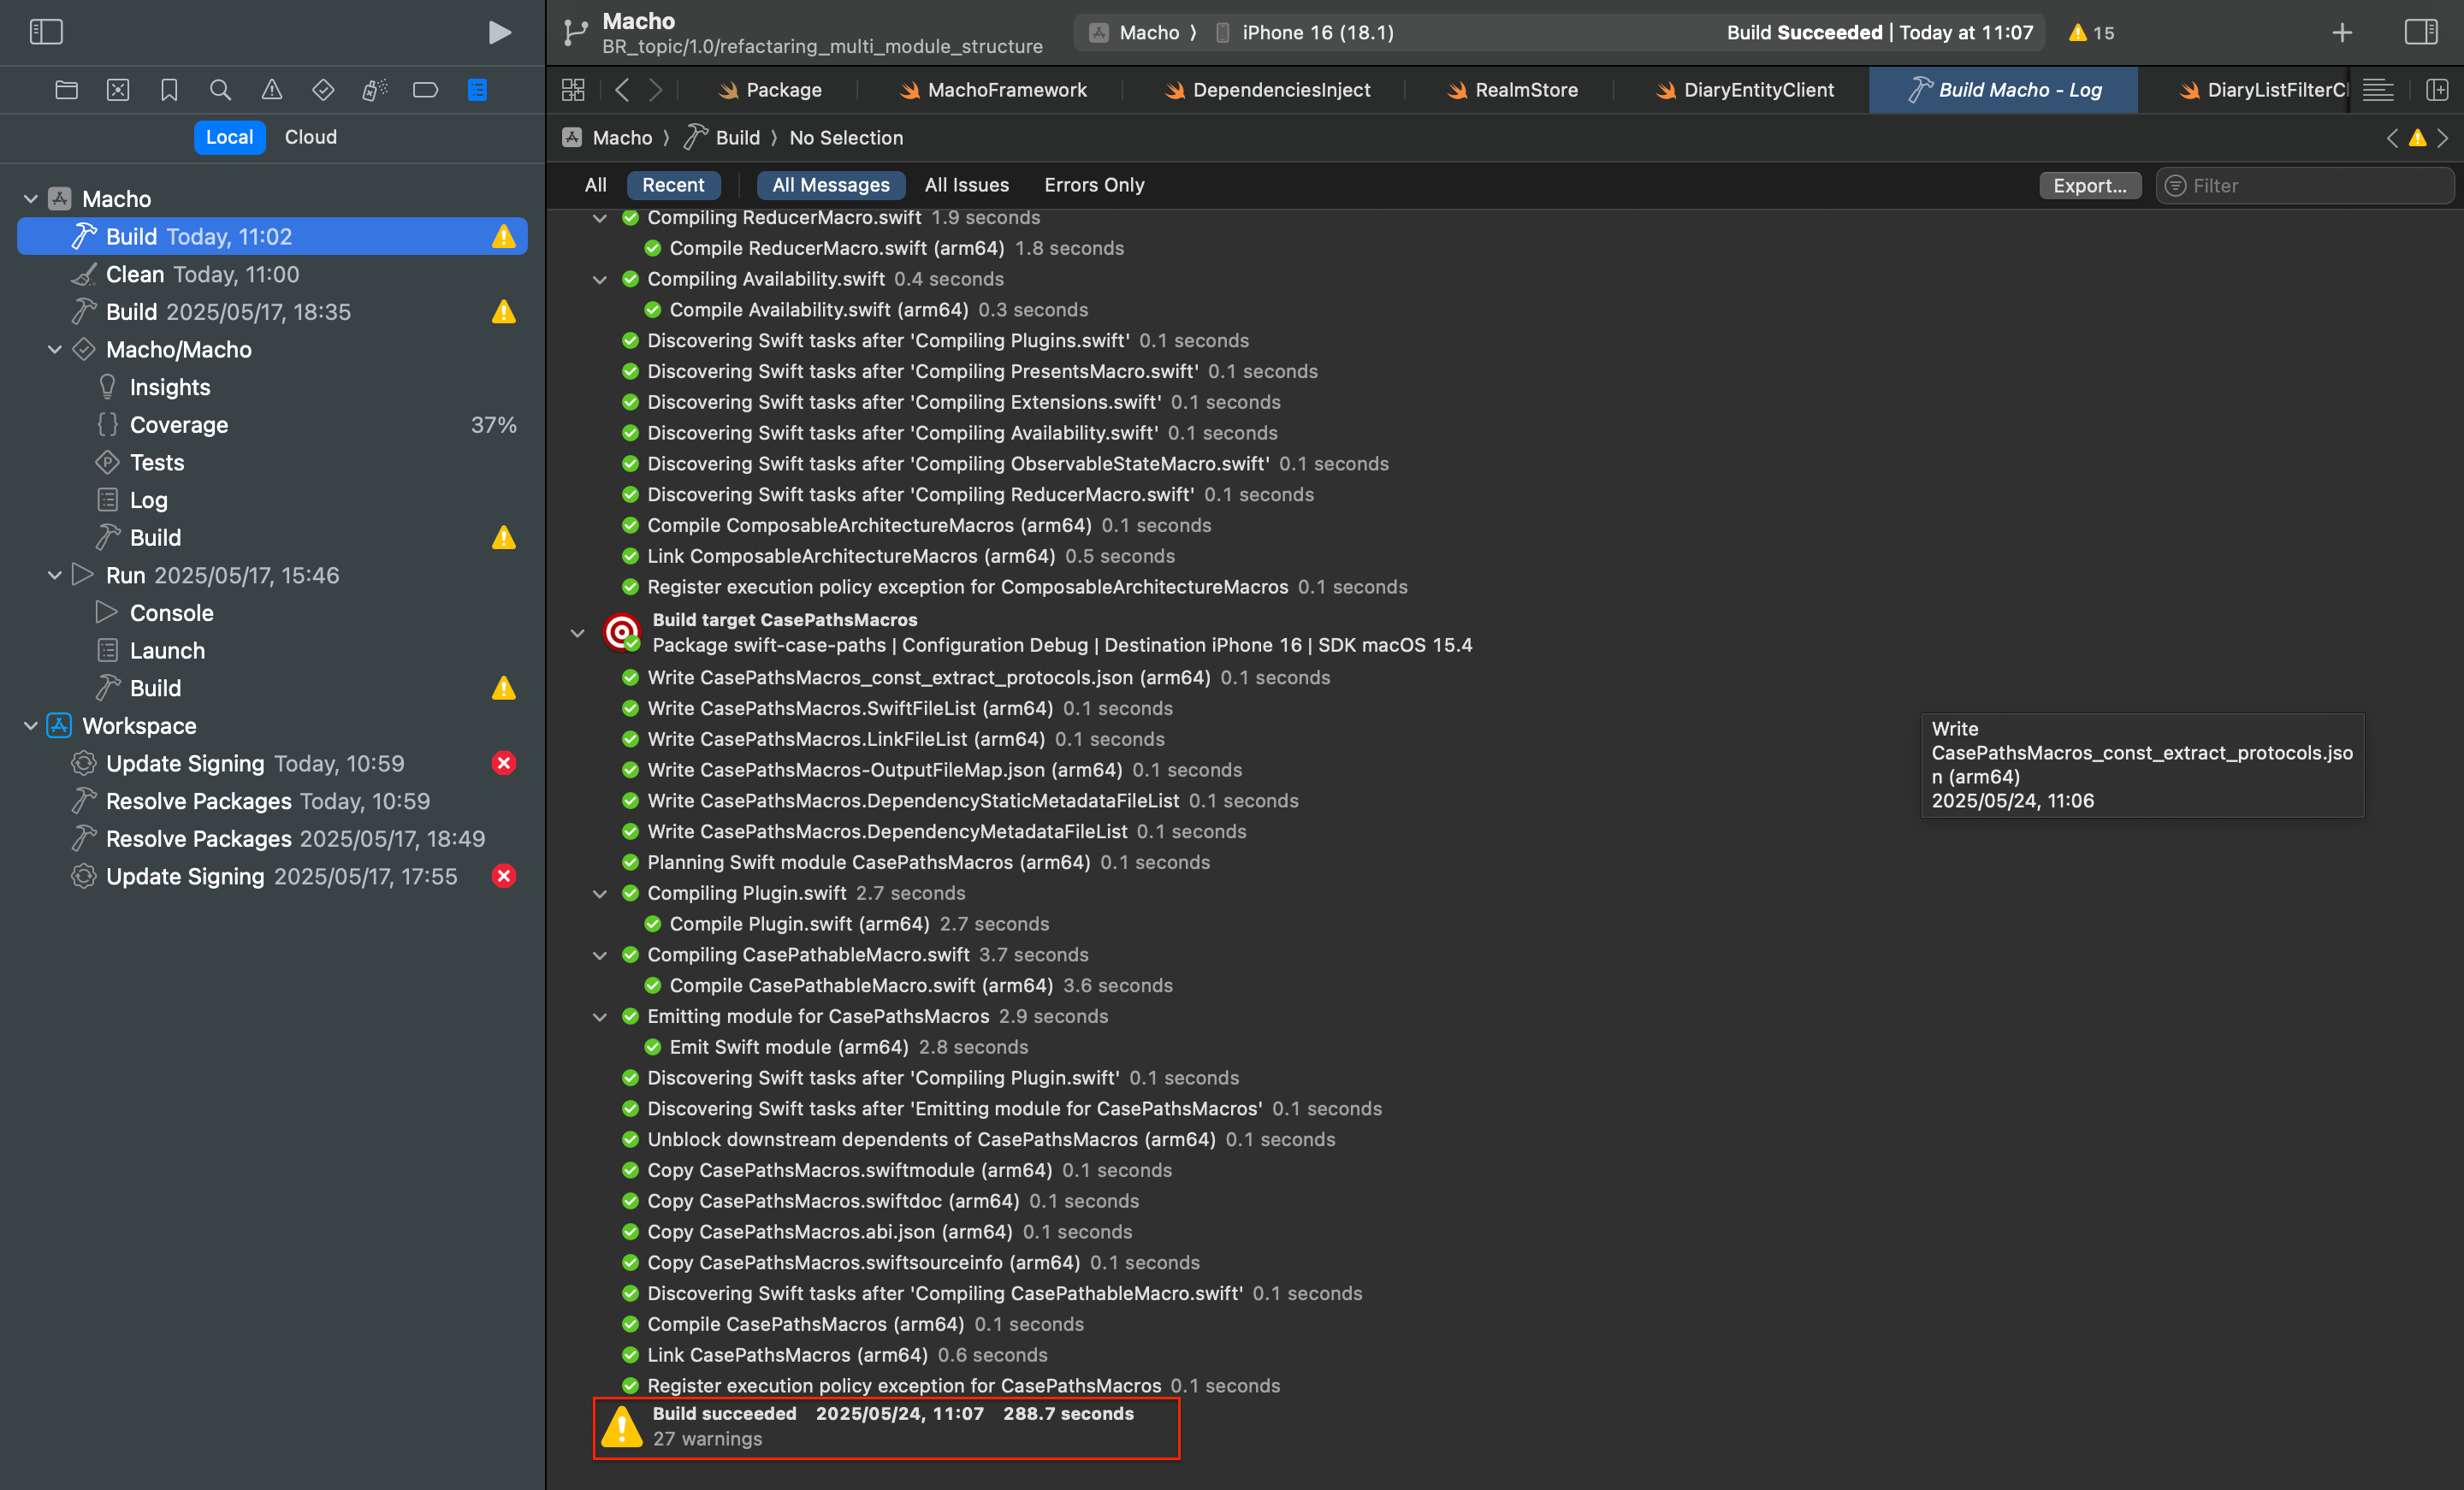Toggle the right inspector panel

[x=2420, y=32]
